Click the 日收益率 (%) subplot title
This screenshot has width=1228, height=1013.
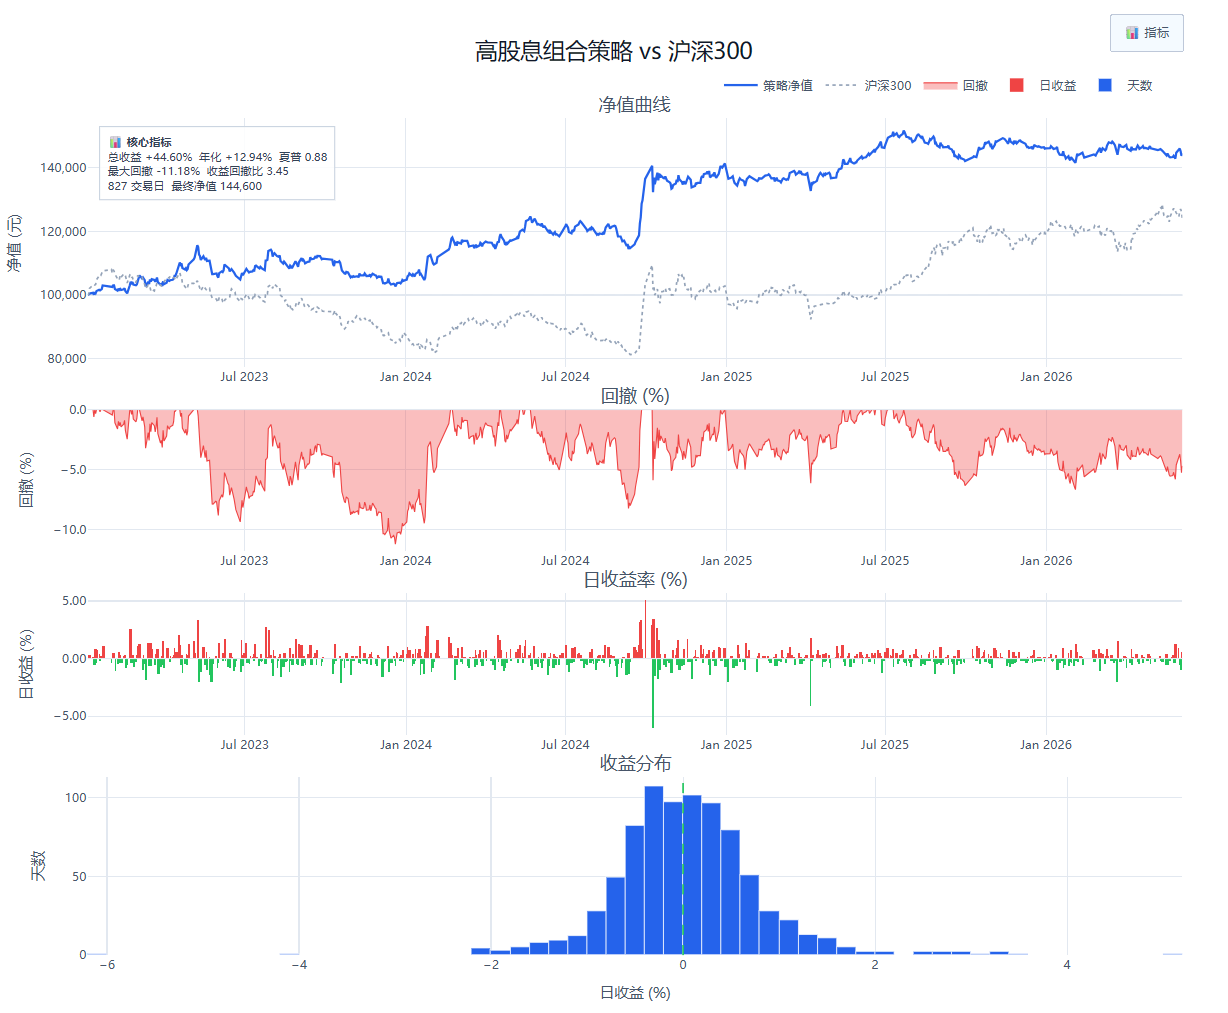[634, 580]
